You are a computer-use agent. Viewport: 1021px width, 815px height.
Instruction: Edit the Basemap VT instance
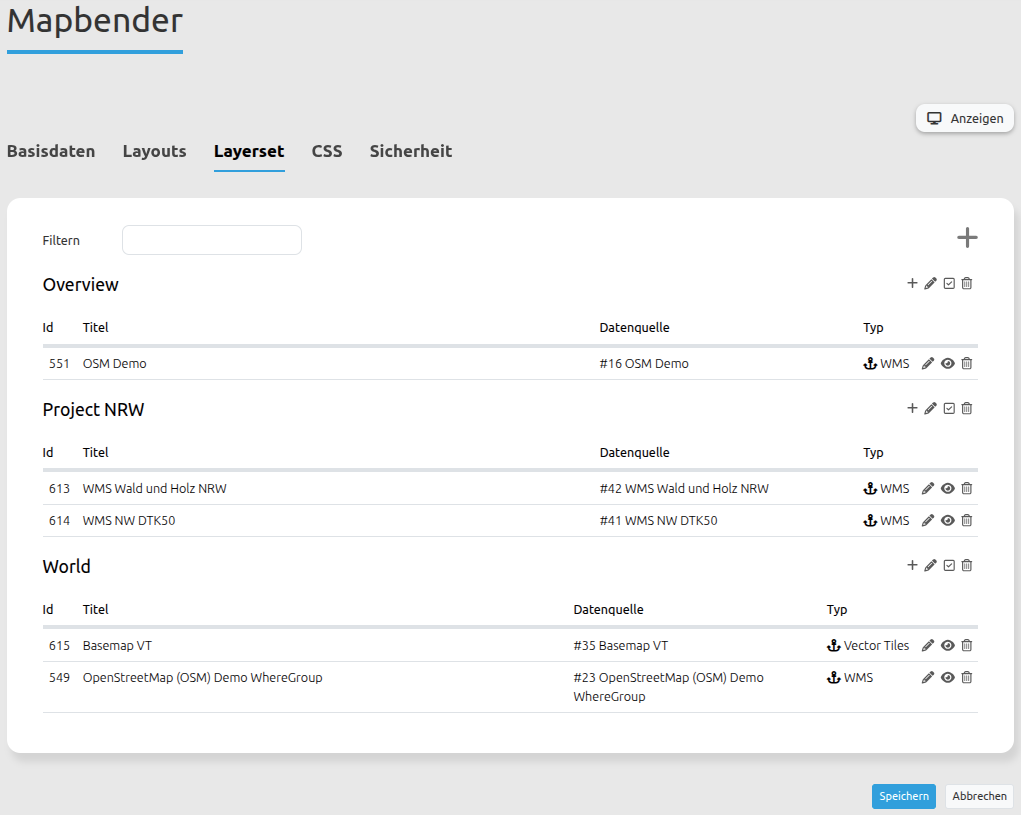927,646
